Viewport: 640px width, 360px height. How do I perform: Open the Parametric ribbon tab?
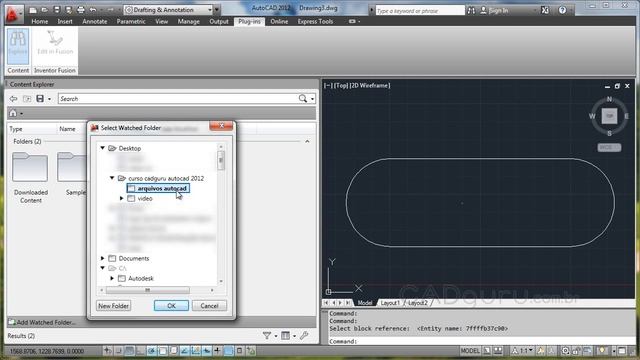tap(131, 22)
